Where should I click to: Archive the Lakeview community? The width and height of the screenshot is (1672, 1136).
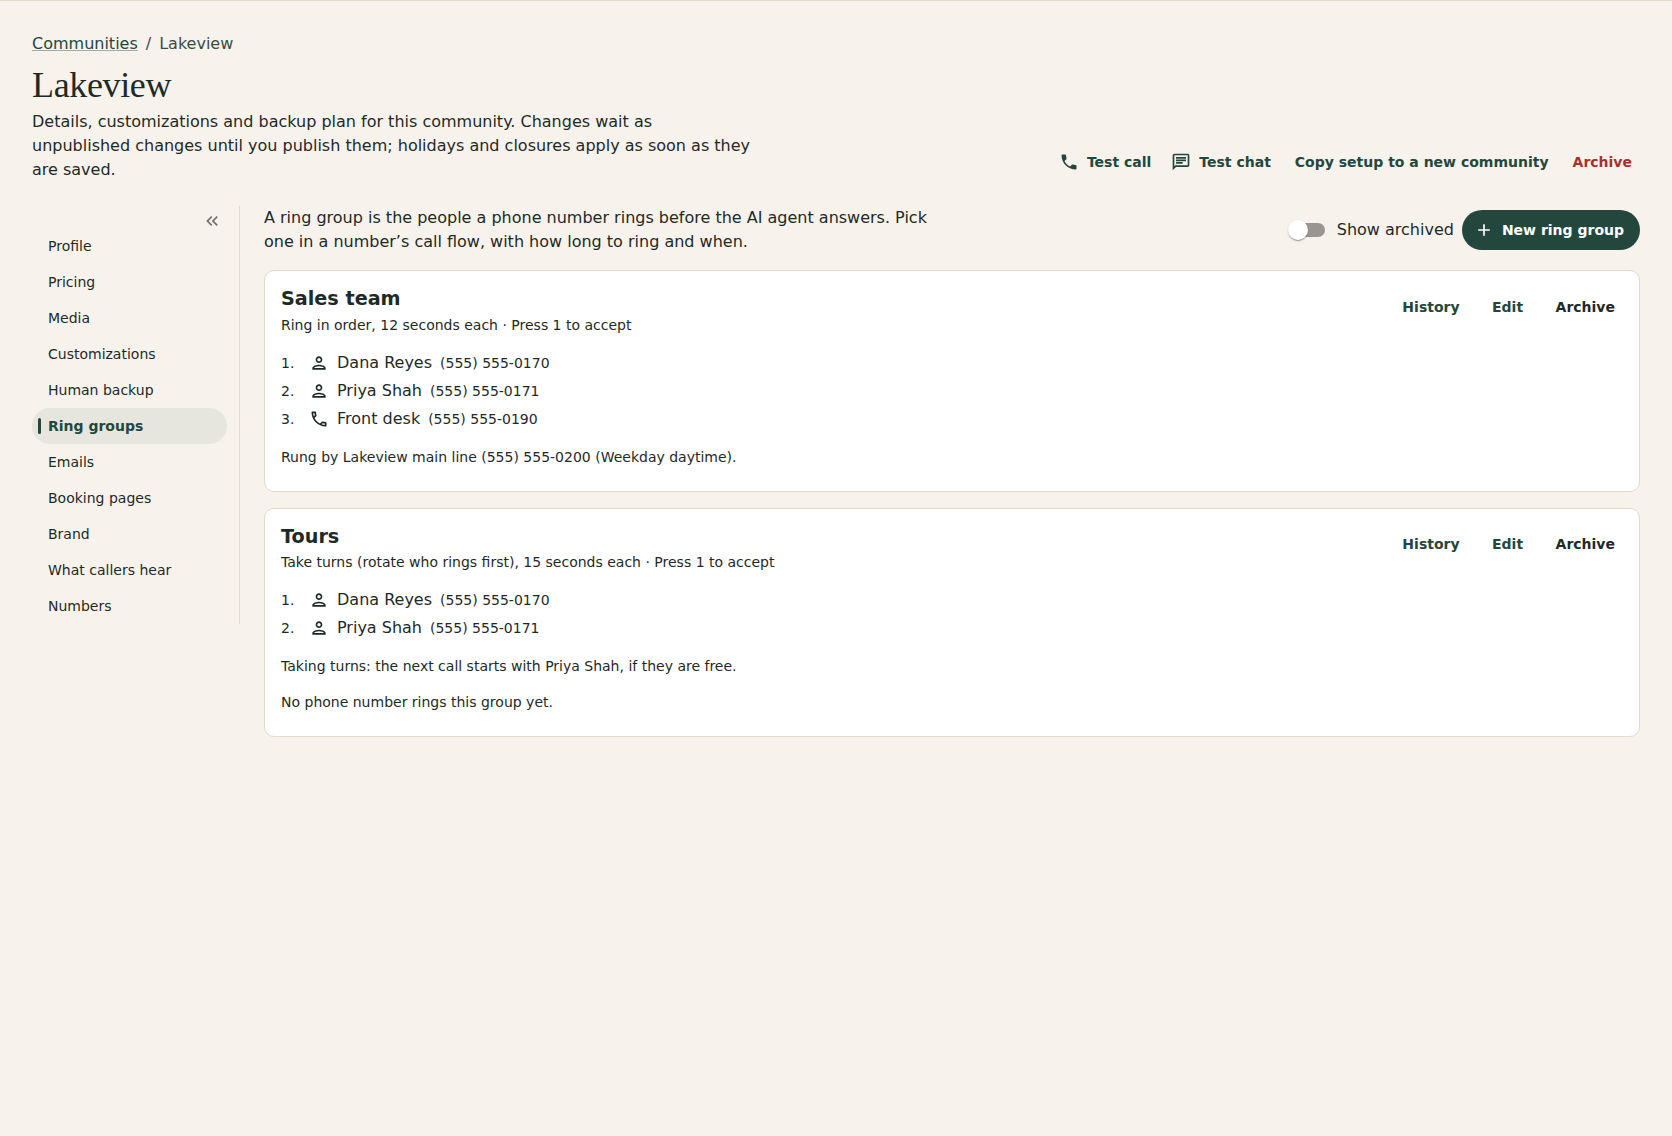point(1601,162)
